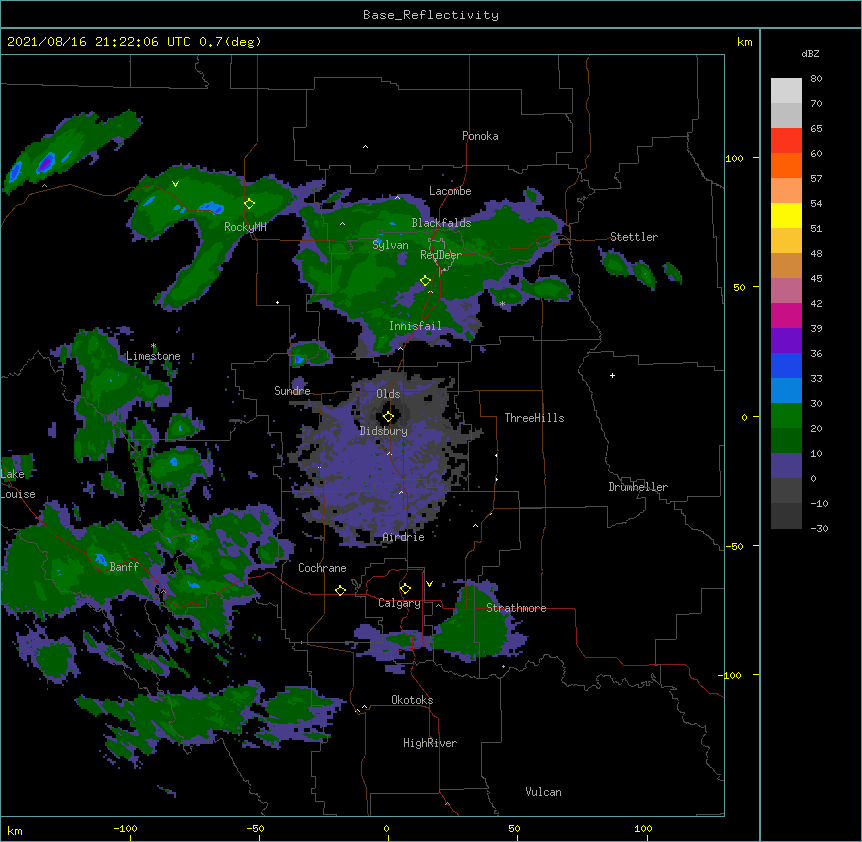The height and width of the screenshot is (842, 862).
Task: Click the ThreeHills label
Action: click(534, 418)
